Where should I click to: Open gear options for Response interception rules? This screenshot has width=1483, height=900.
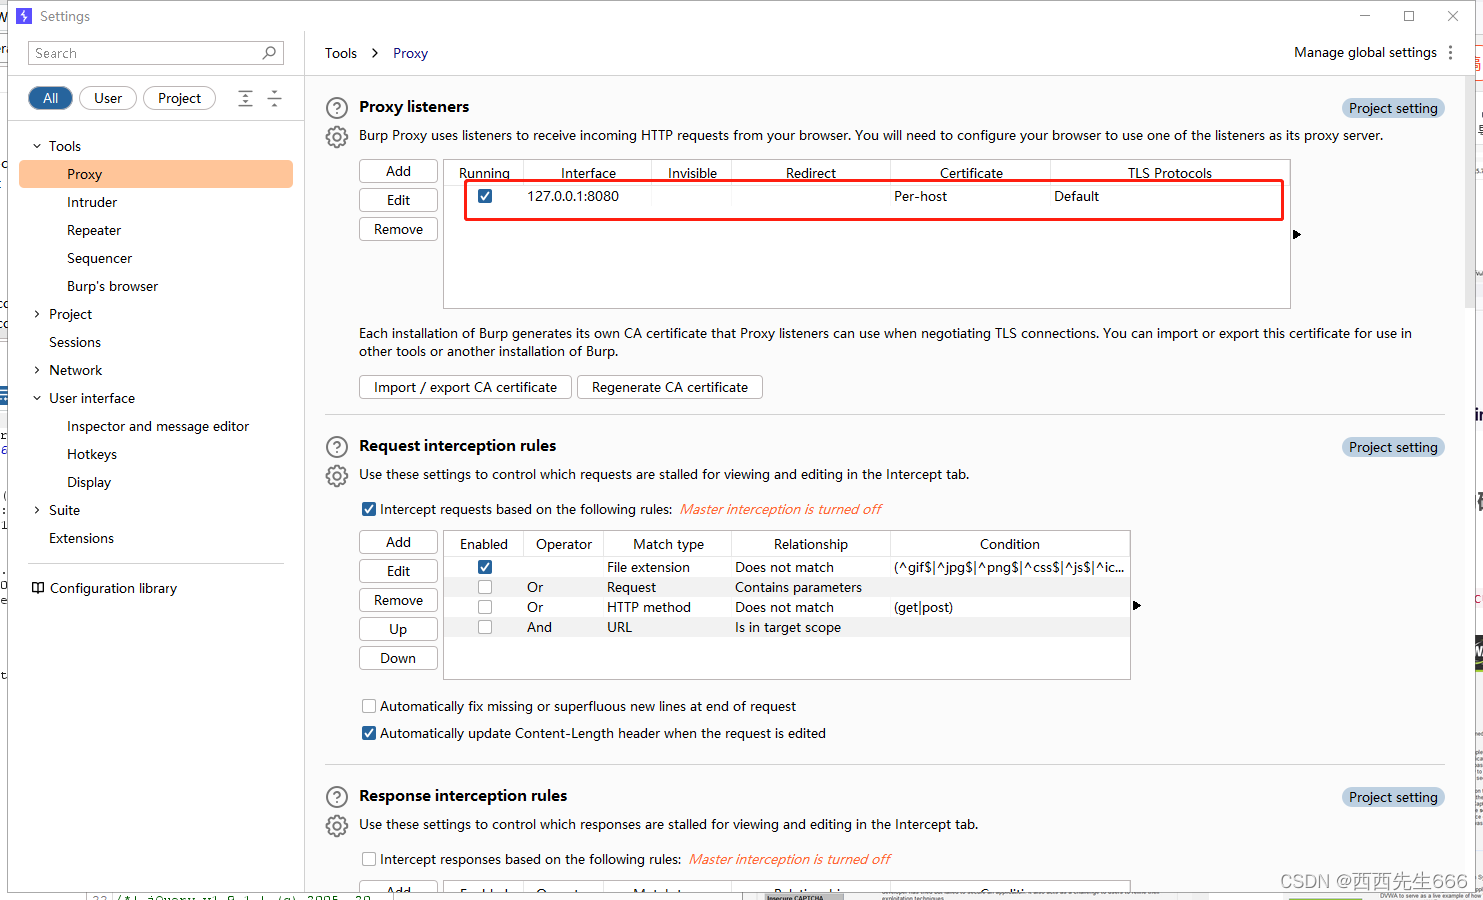click(337, 826)
